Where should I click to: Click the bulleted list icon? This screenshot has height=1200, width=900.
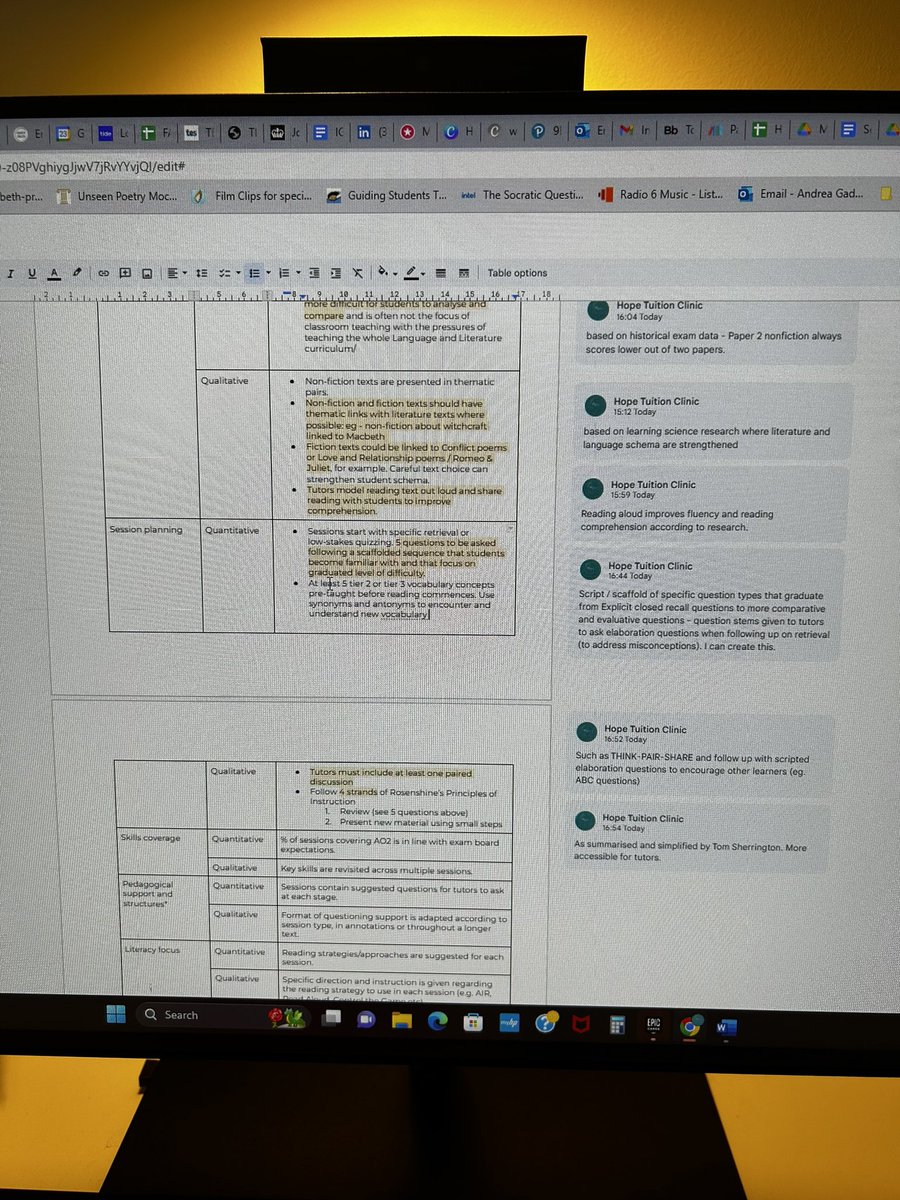coord(254,272)
